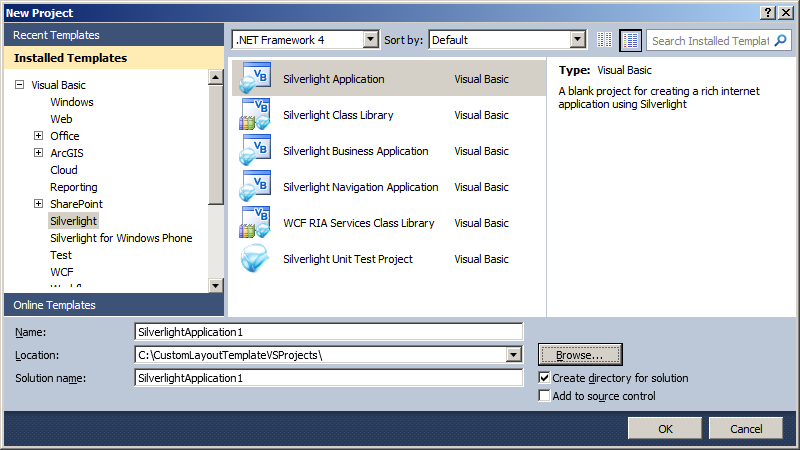This screenshot has height=450, width=800.
Task: Click the Silverlight Unit Test Project icon
Action: (255, 258)
